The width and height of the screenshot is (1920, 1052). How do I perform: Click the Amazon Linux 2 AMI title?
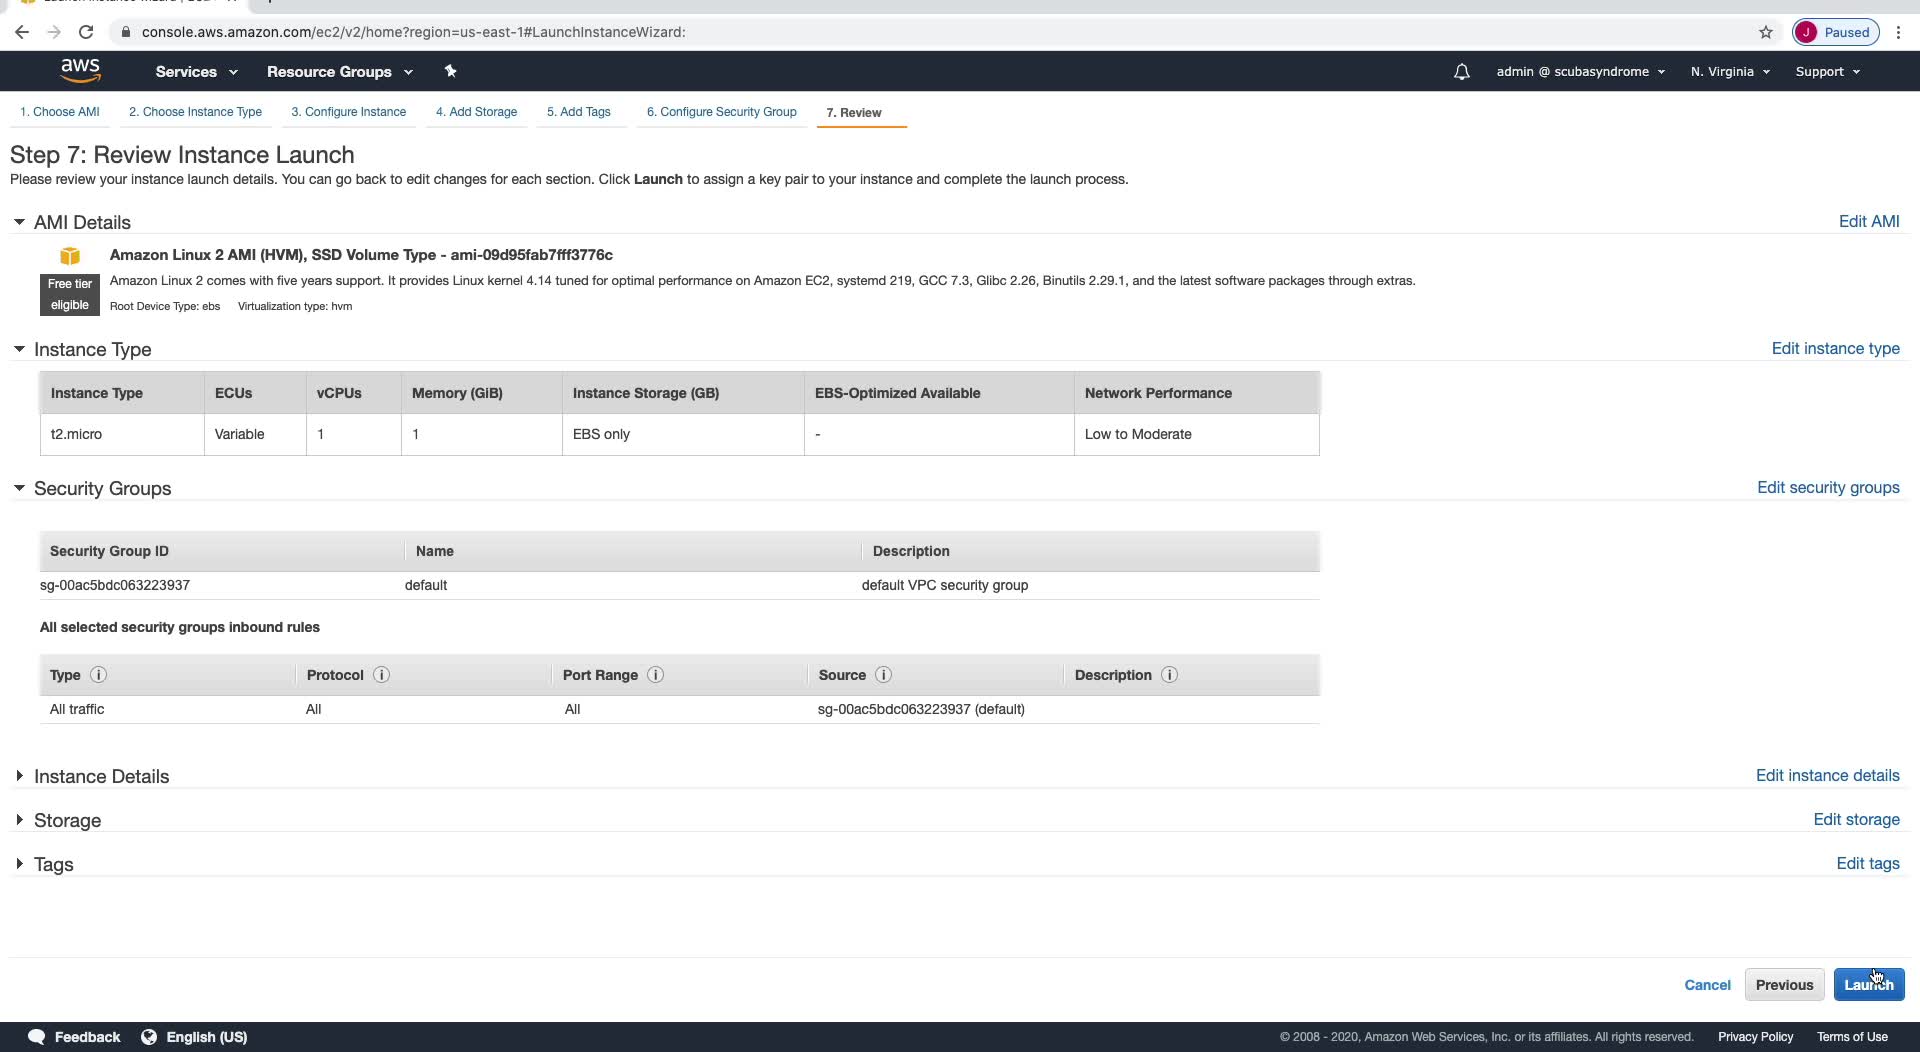(x=361, y=255)
